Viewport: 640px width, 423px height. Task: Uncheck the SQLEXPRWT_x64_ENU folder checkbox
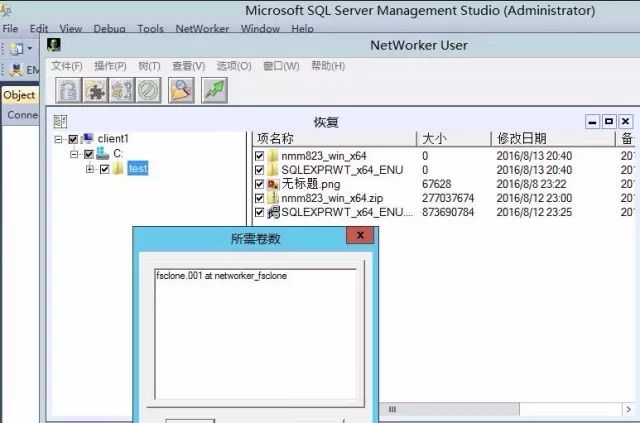(x=259, y=170)
